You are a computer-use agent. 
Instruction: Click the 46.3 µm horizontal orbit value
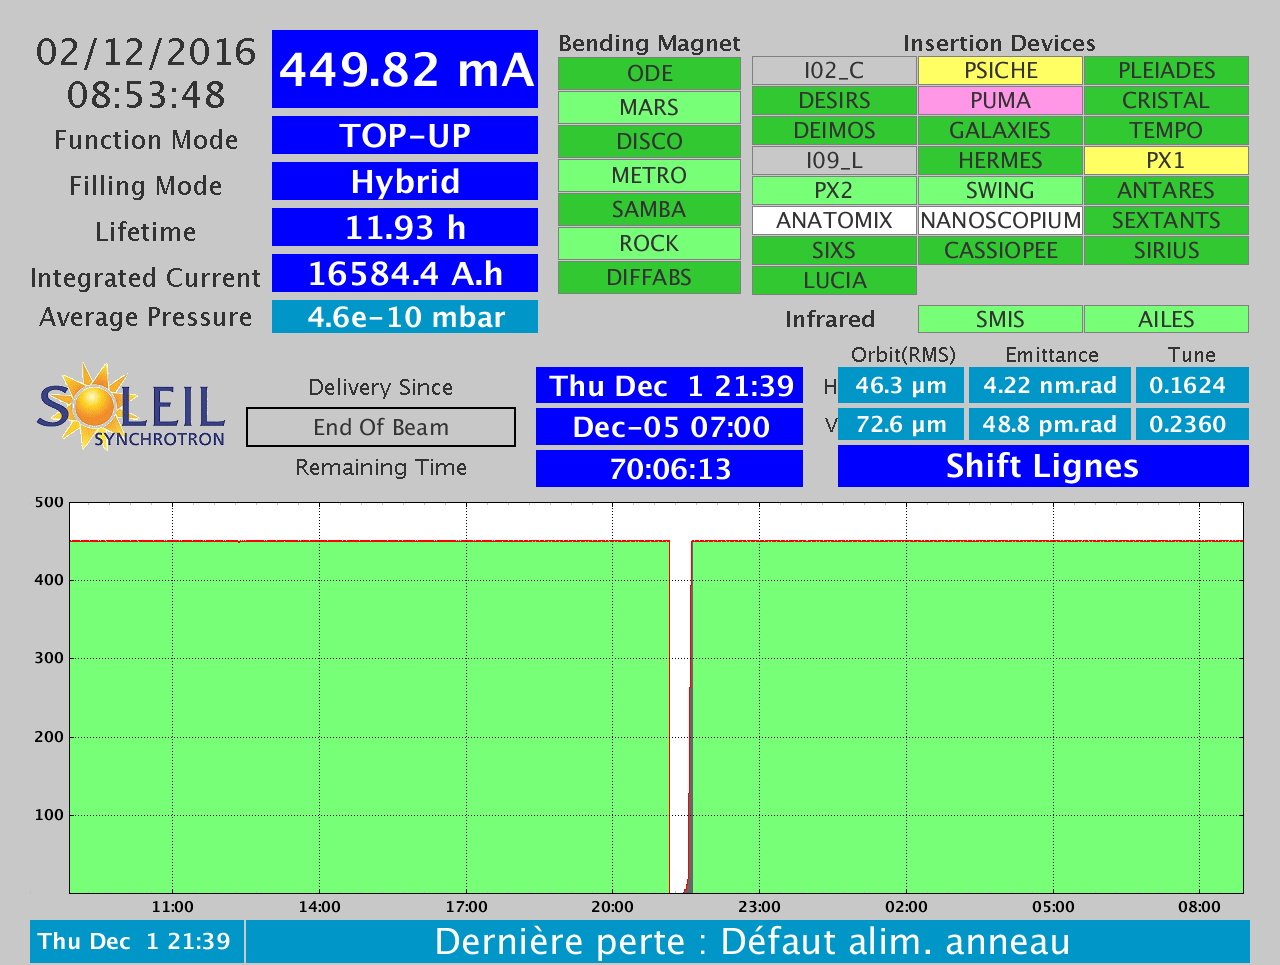901,385
